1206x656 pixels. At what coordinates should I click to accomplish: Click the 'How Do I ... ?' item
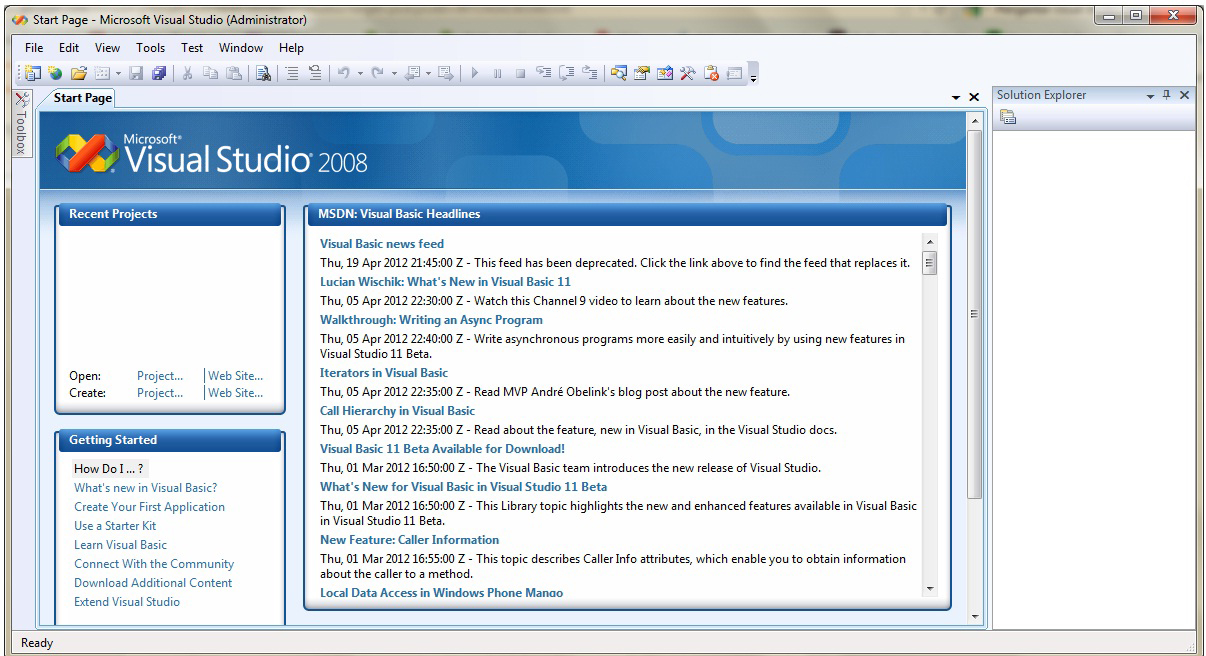(109, 469)
